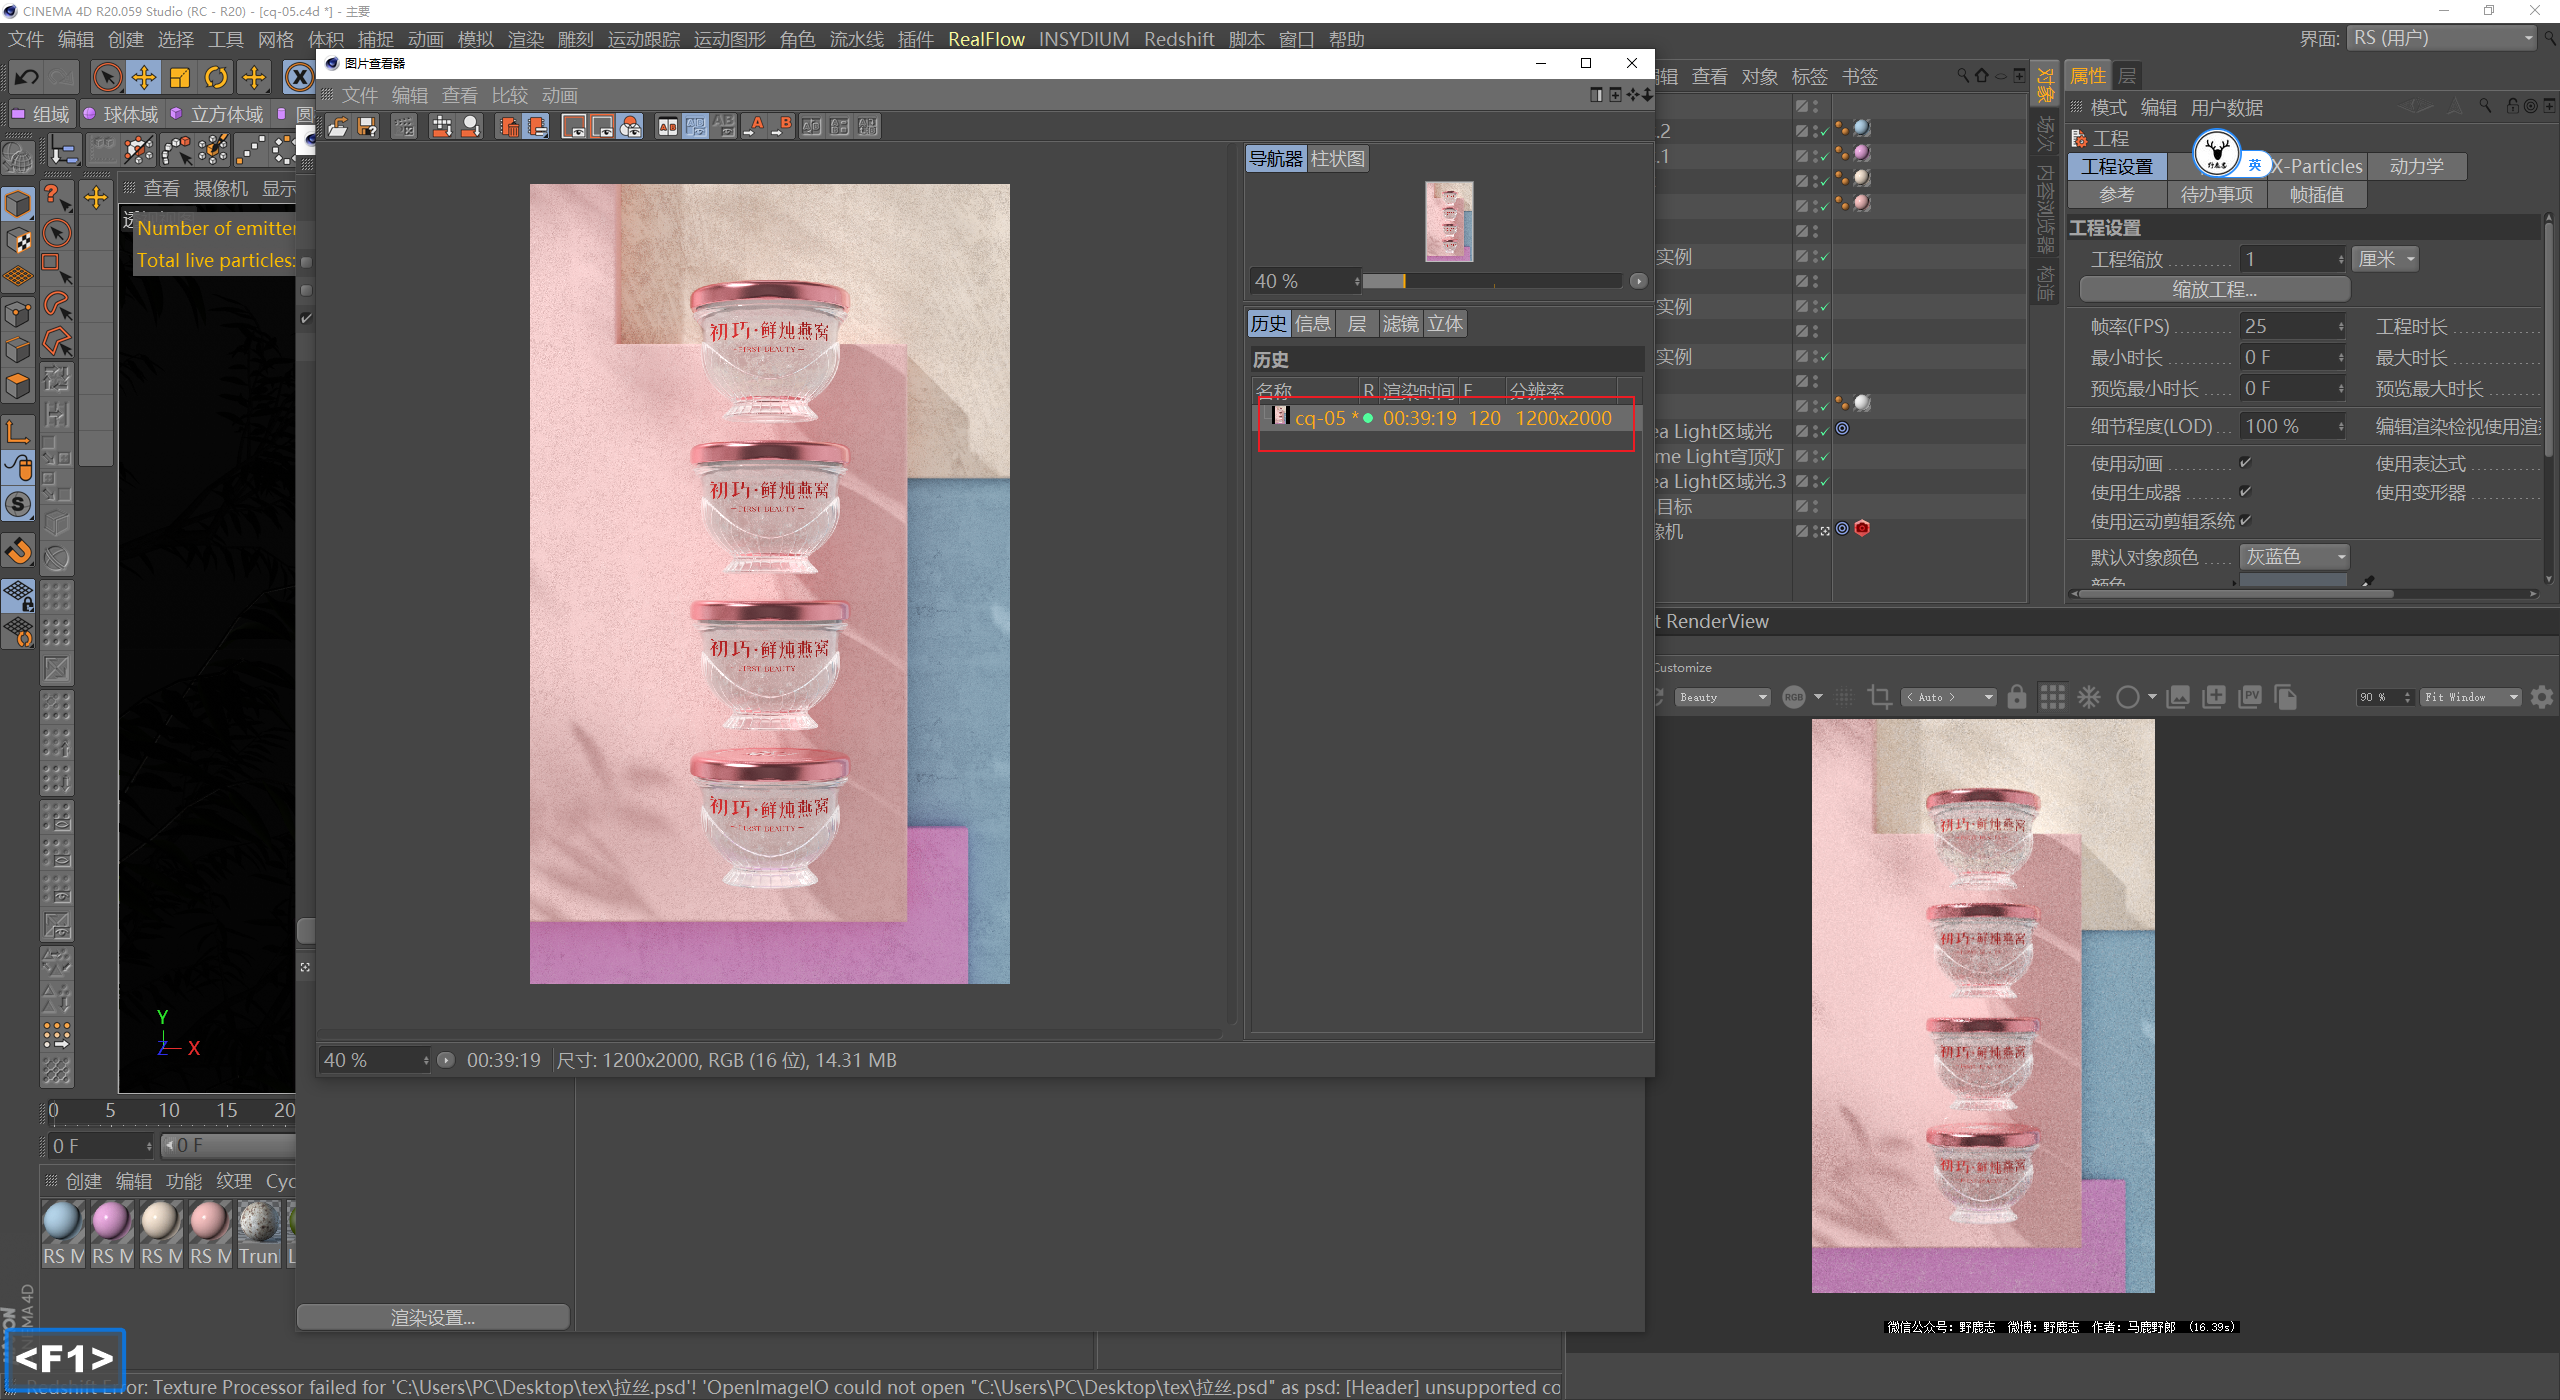The height and width of the screenshot is (1400, 2560).
Task: Toggle the lock icon in RenderView
Action: click(2016, 697)
